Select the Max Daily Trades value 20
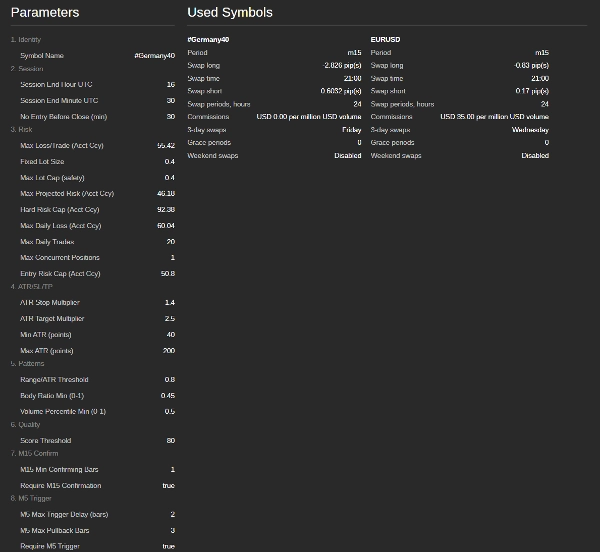 point(171,242)
